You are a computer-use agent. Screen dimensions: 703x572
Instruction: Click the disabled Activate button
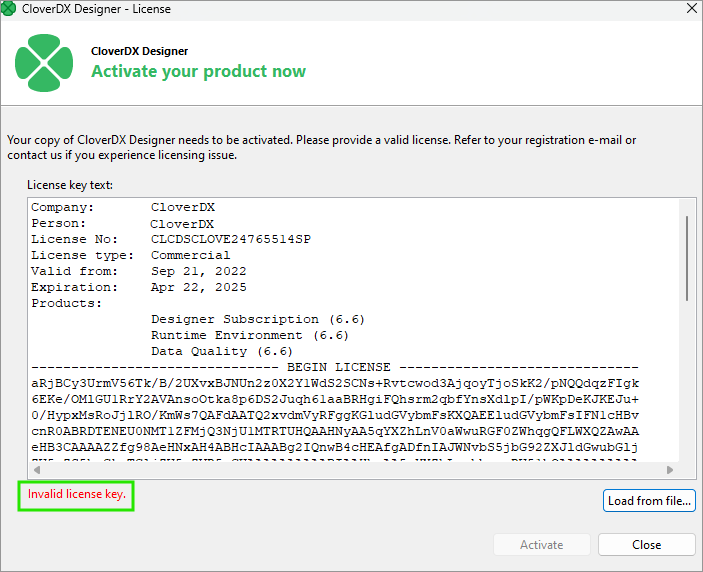click(x=542, y=545)
